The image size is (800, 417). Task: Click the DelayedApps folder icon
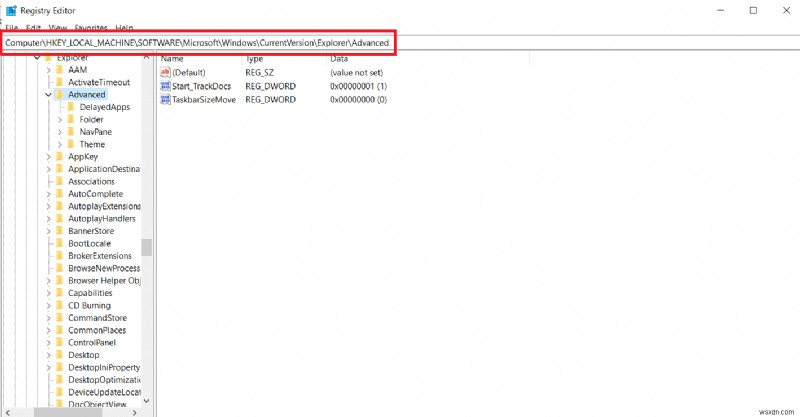click(70, 107)
